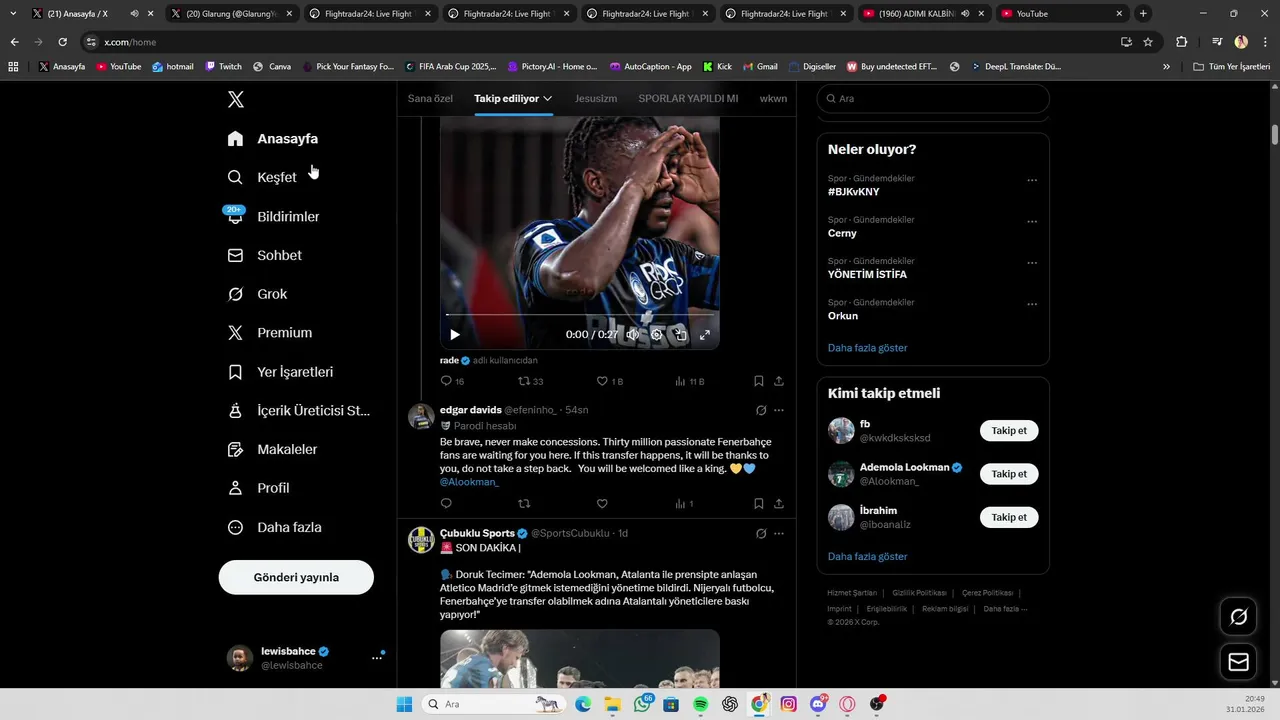Reply to rade's video post (16)
The width and height of the screenshot is (1280, 720).
point(452,381)
